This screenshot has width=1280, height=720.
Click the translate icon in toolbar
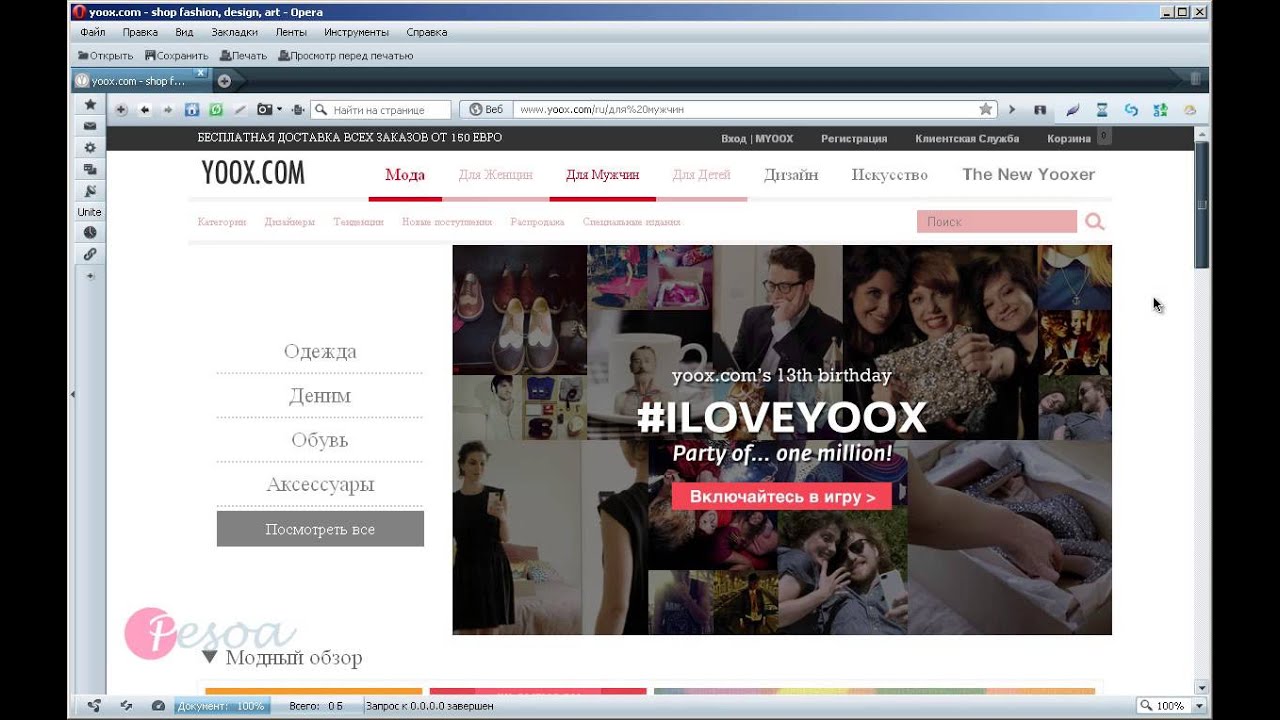(x=1161, y=110)
